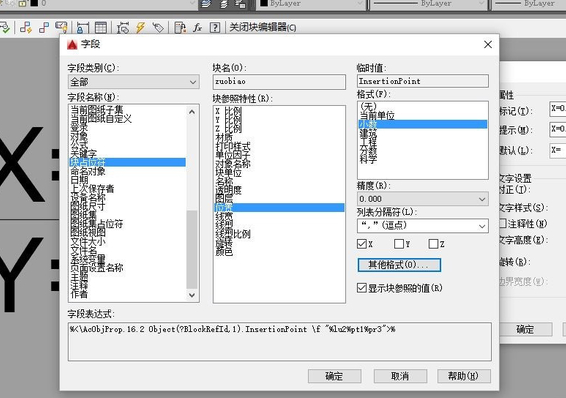This screenshot has width=566, height=398.
Task: Confirm the Field dialog with 确定
Action: click(x=334, y=376)
